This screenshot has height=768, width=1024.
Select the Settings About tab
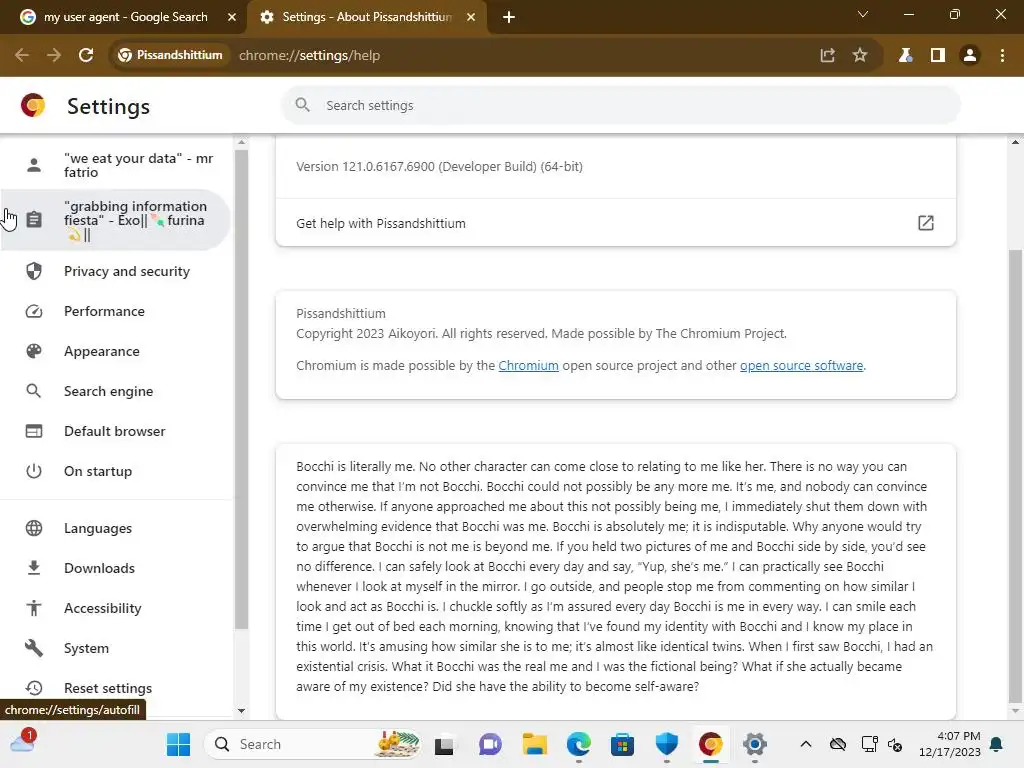click(366, 17)
